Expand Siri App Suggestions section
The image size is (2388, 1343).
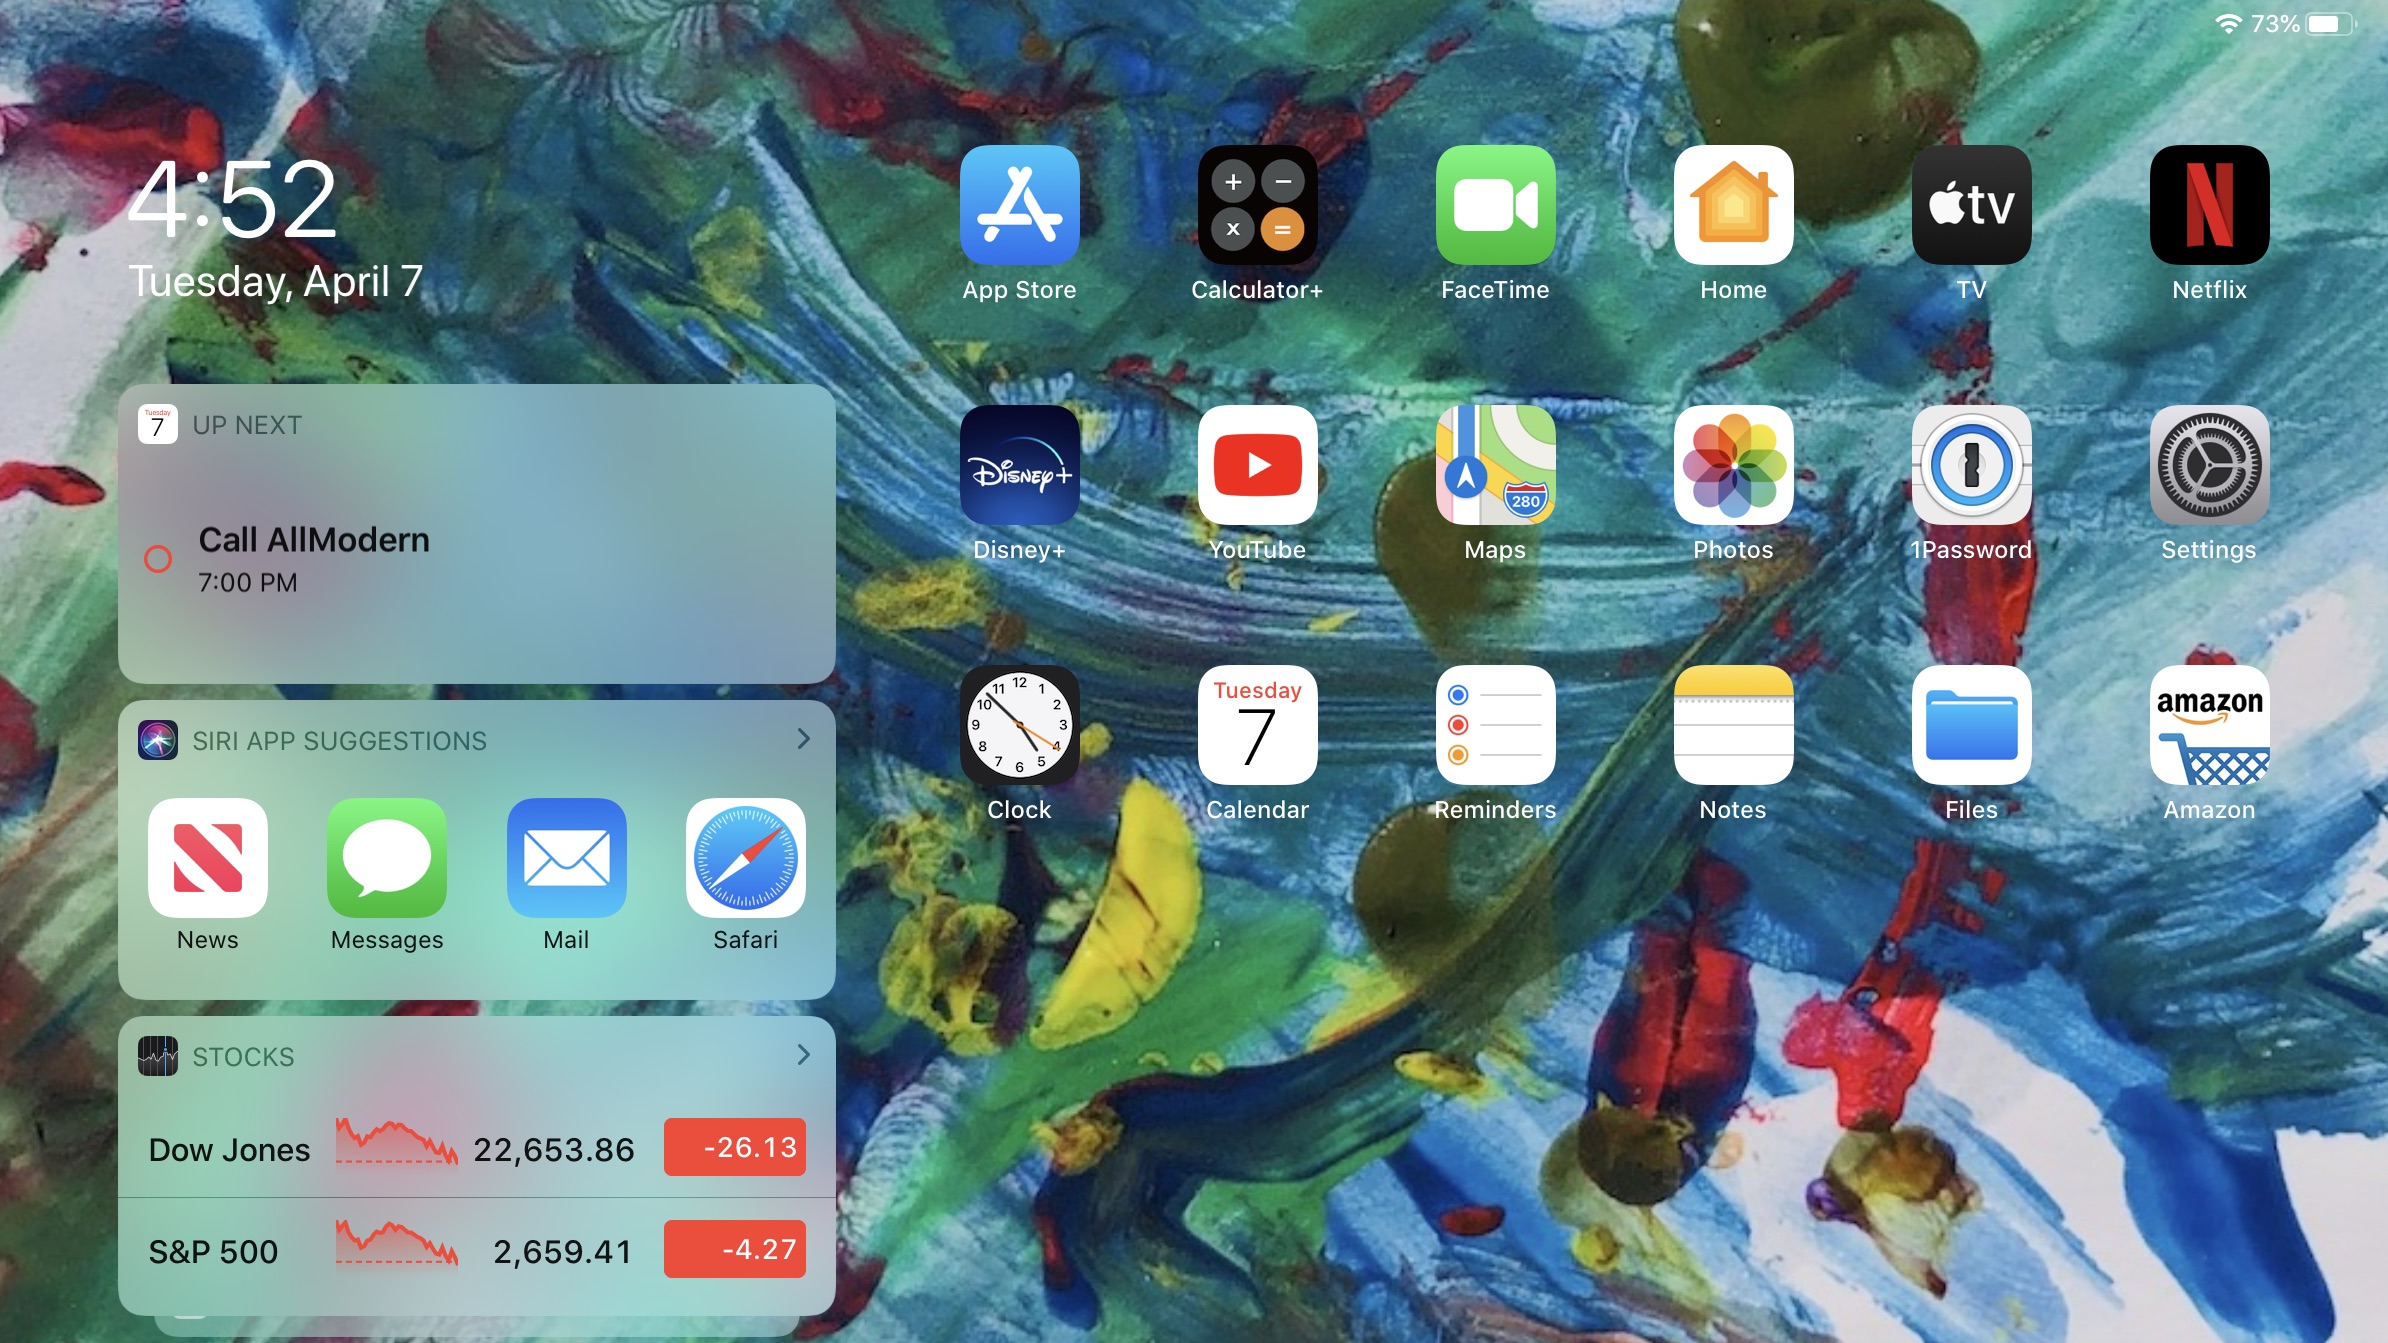click(x=802, y=740)
